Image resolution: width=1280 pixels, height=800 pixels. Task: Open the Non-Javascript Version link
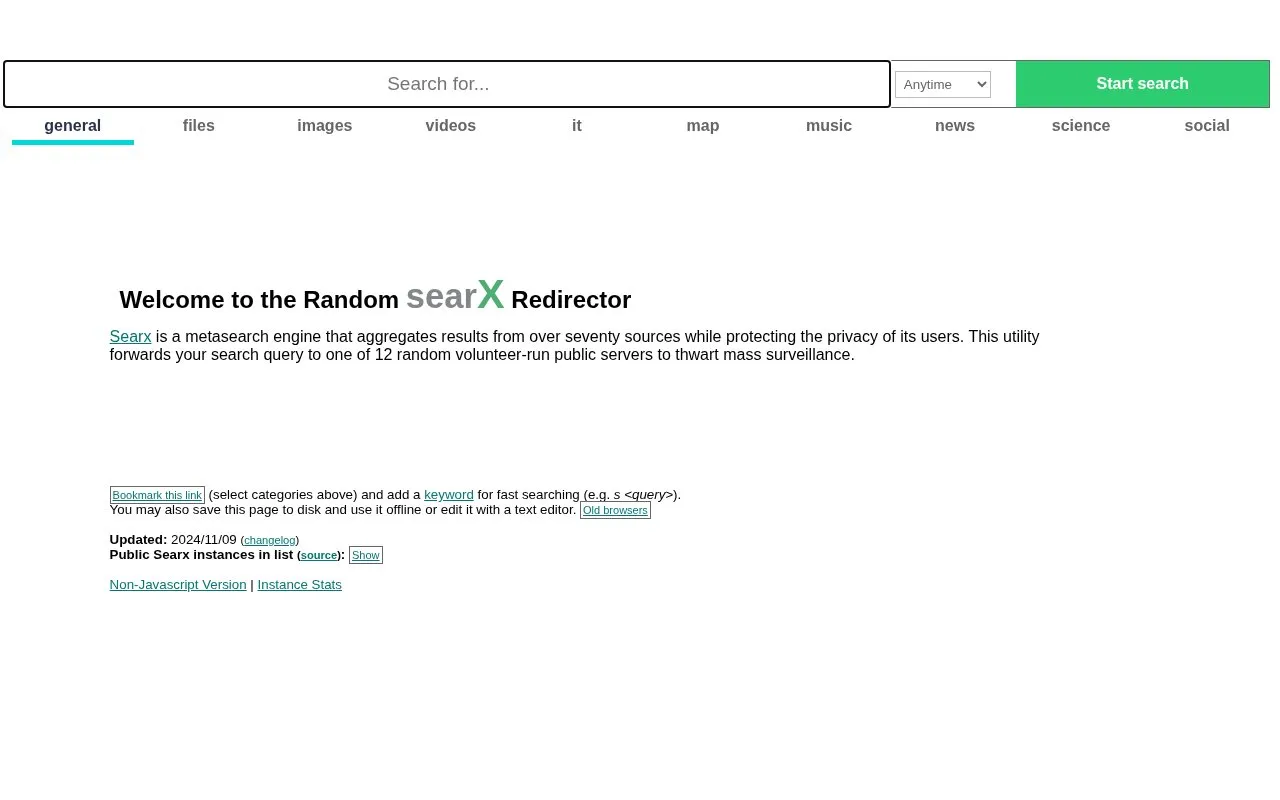[178, 585]
